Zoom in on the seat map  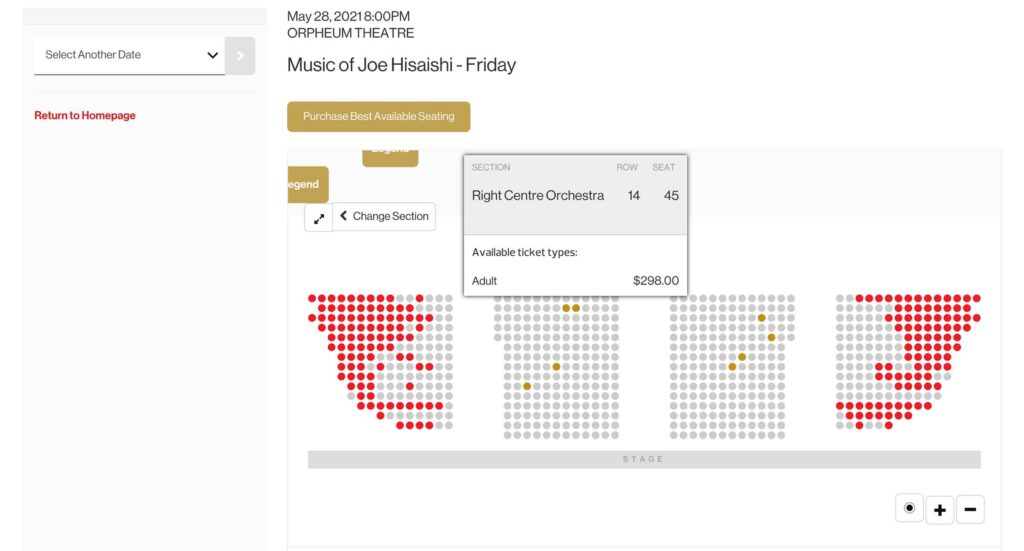939,510
